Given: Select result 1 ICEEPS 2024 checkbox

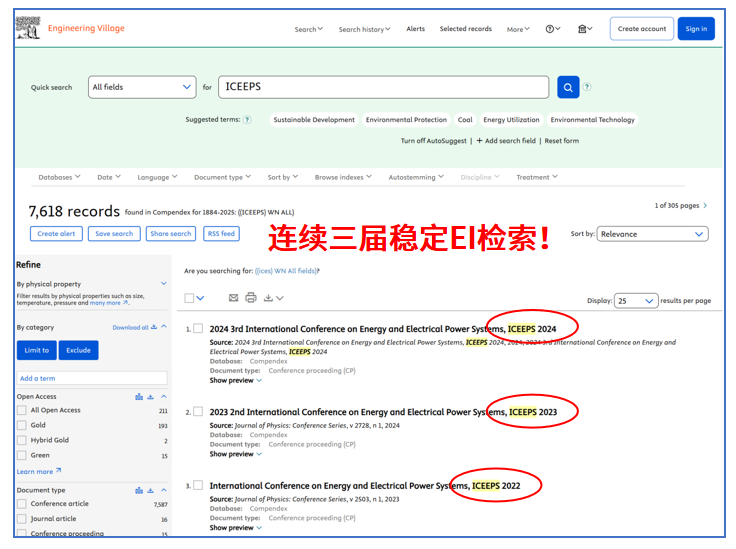Looking at the screenshot, I should coord(198,328).
